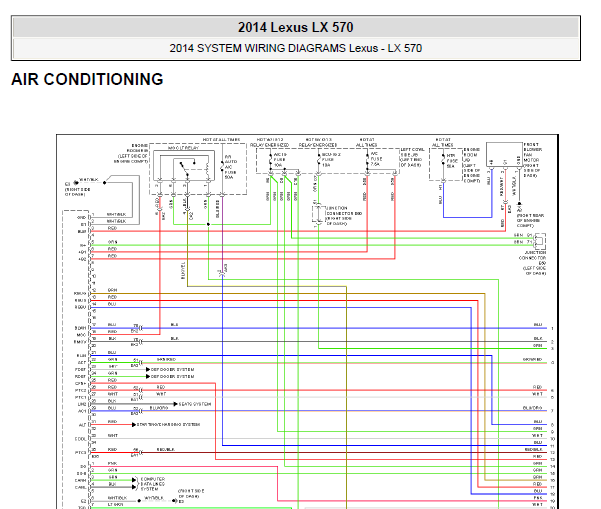Click the BLU/ORG label at the right edge
The image size is (601, 509).
coord(533,408)
